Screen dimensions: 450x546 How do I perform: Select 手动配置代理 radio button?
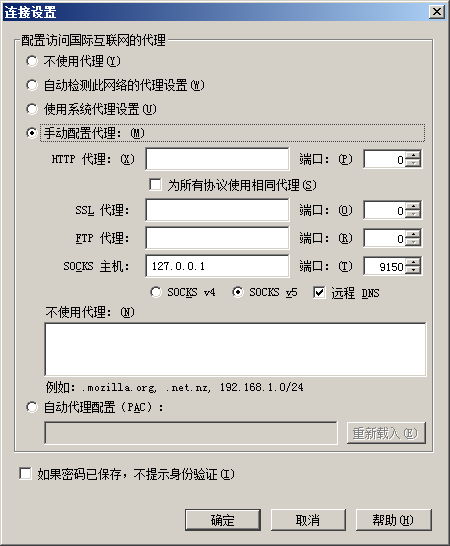click(32, 133)
